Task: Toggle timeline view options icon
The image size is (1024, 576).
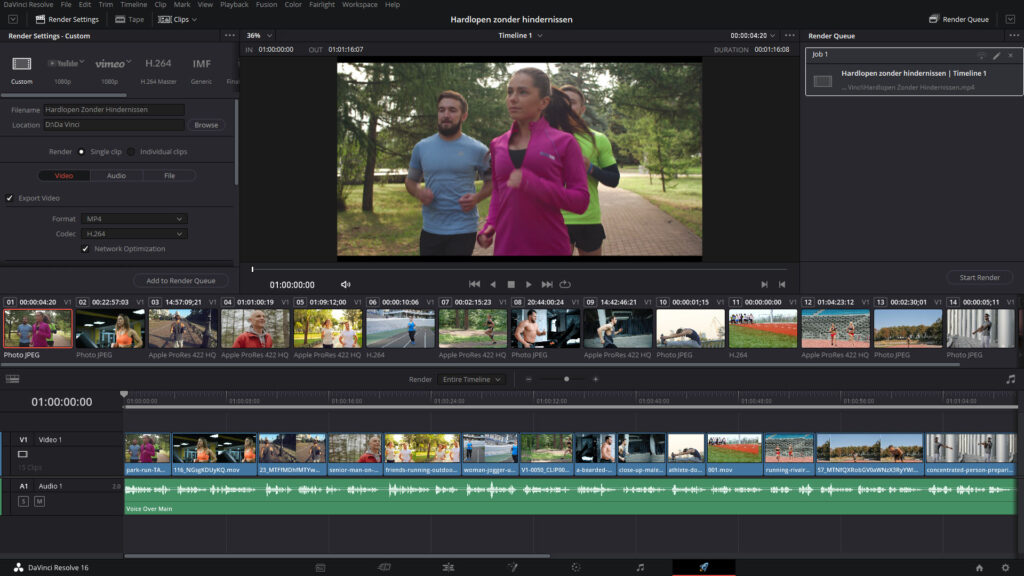Action: click(12, 379)
